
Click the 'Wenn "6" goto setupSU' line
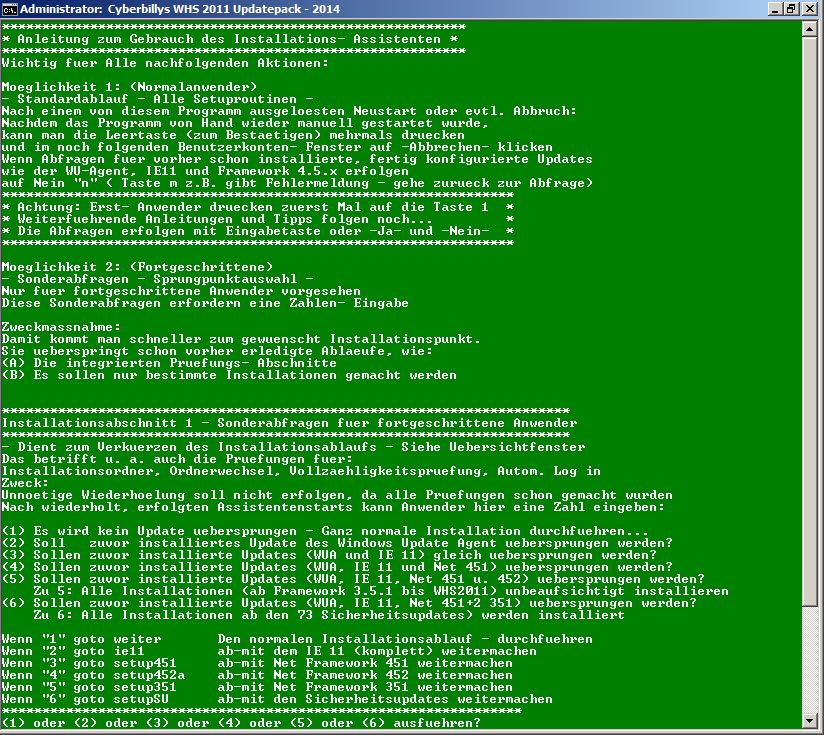coord(277,699)
